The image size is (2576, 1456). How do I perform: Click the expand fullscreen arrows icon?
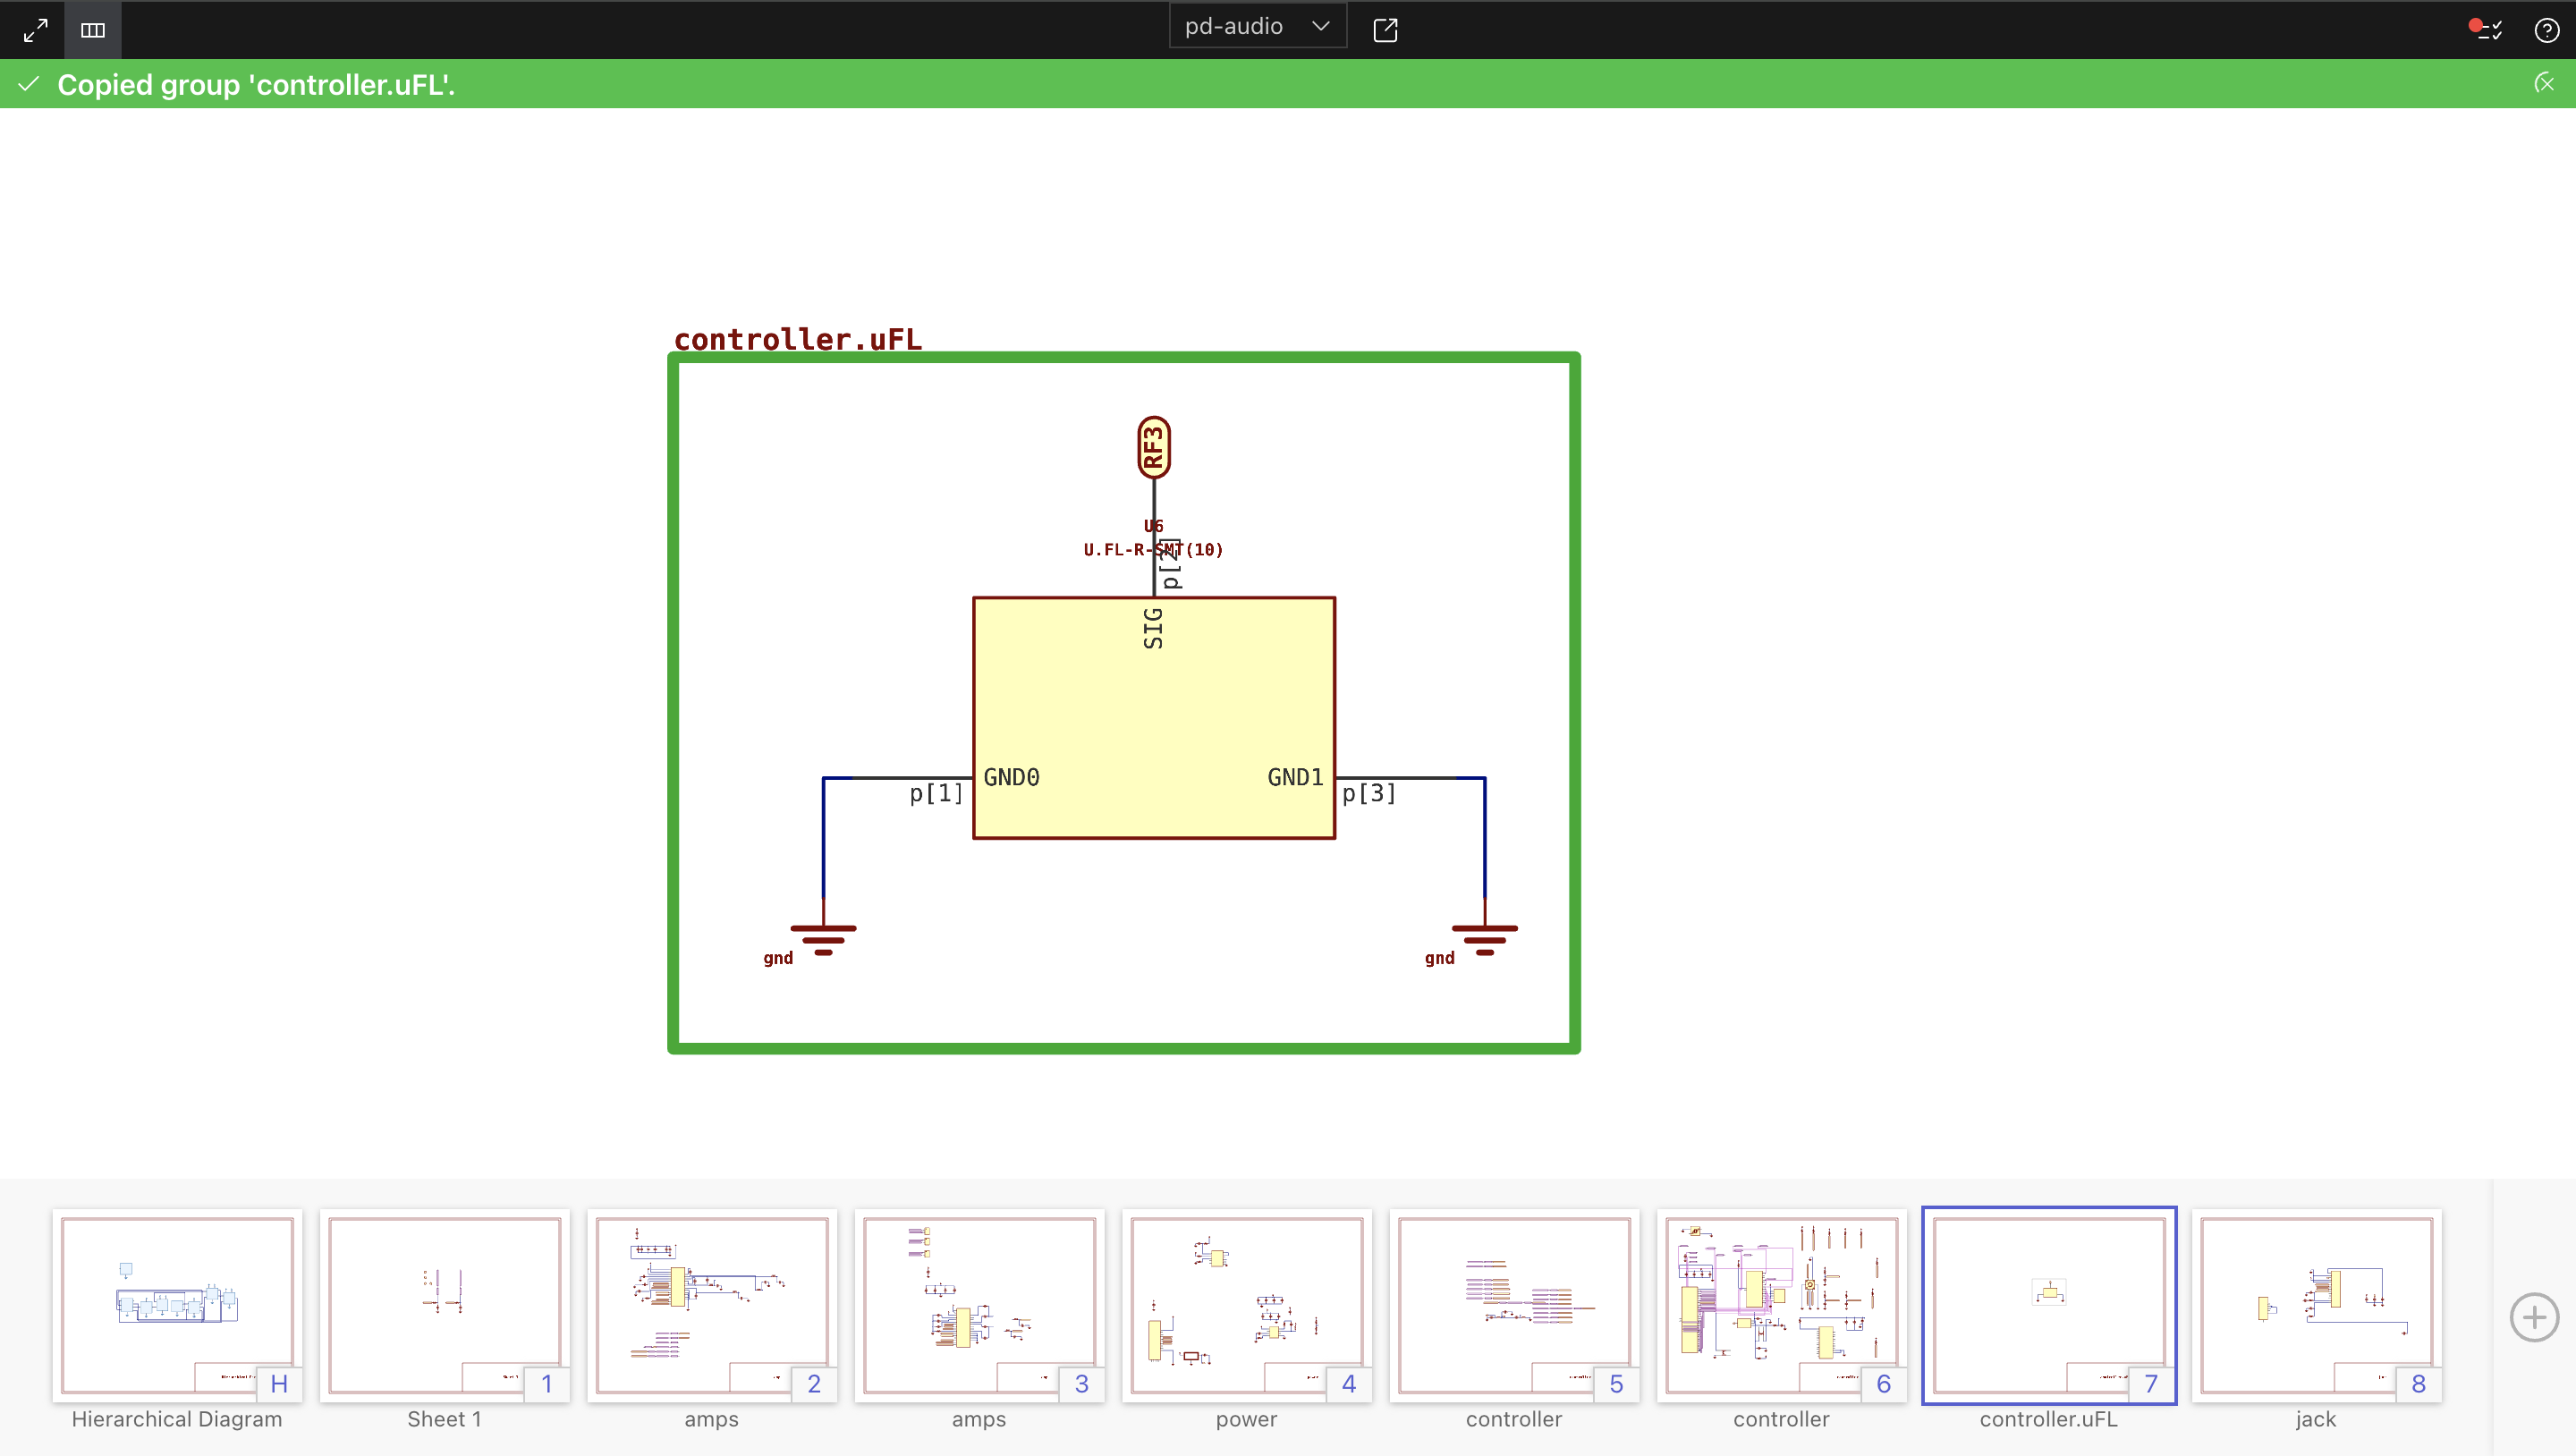pyautogui.click(x=35, y=30)
